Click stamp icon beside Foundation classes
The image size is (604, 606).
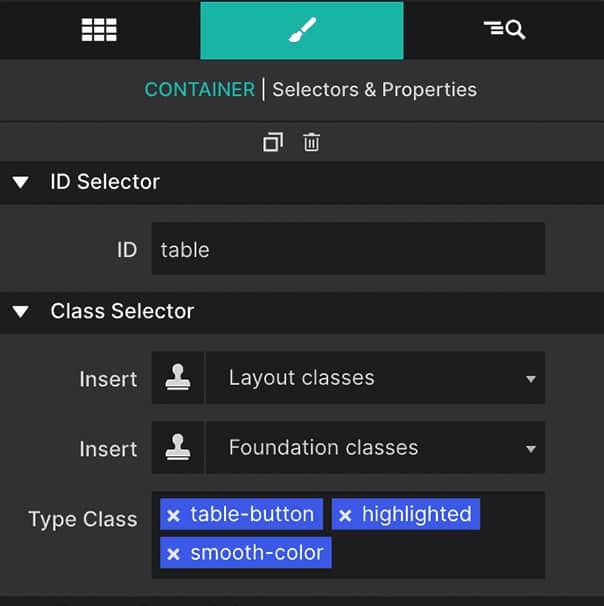click(178, 448)
